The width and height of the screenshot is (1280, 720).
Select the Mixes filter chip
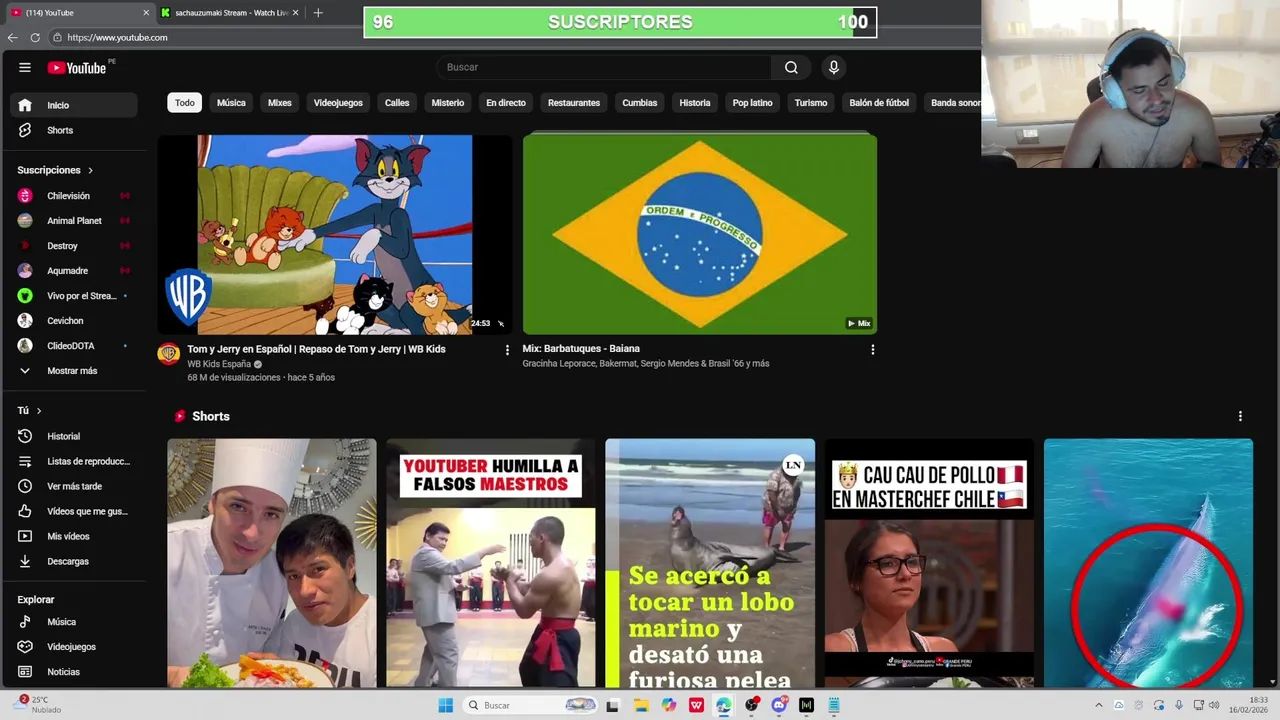280,103
